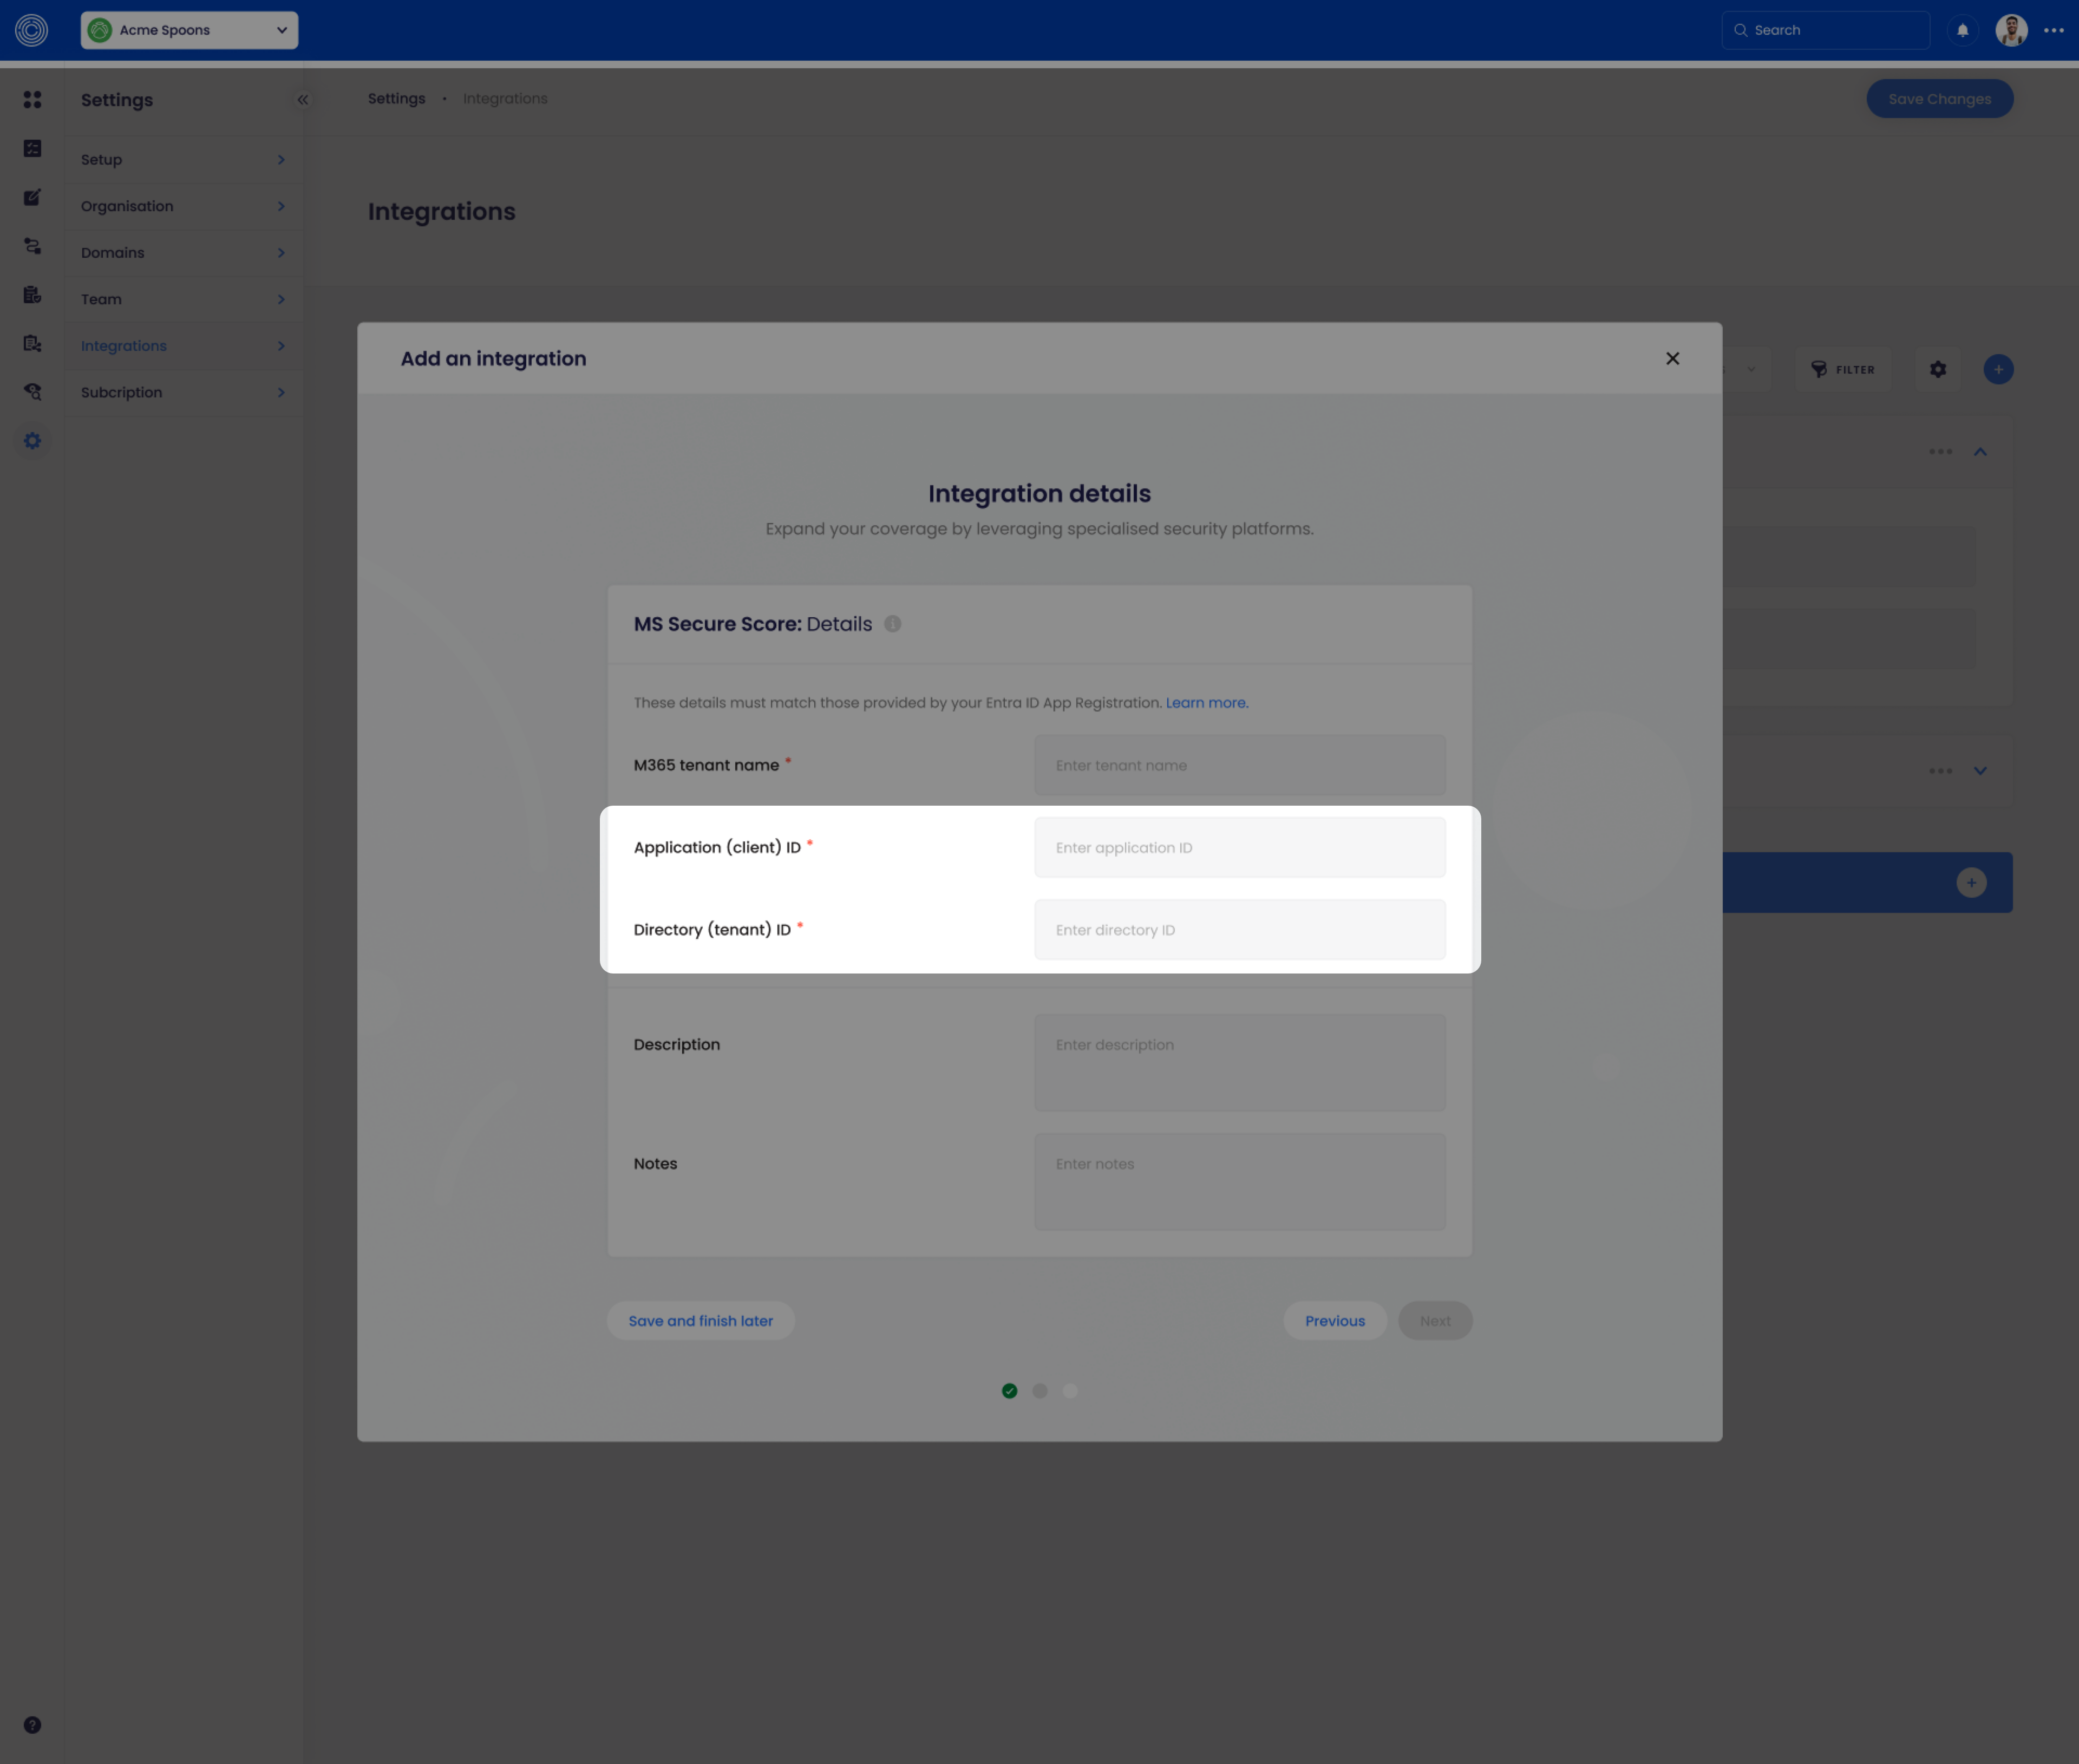Click the Settings breadcrumb
Image resolution: width=2079 pixels, height=1764 pixels.
coord(396,98)
